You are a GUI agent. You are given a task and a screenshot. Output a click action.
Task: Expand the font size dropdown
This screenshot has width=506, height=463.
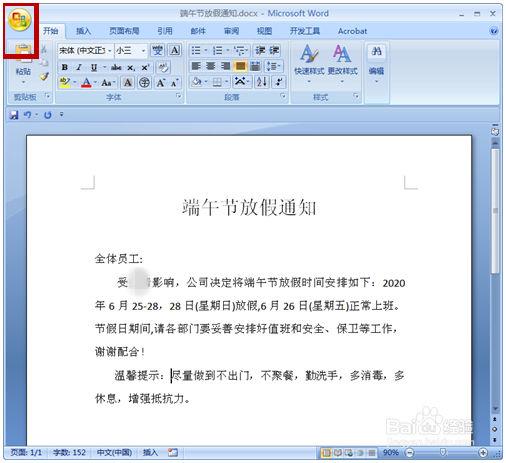coord(143,51)
